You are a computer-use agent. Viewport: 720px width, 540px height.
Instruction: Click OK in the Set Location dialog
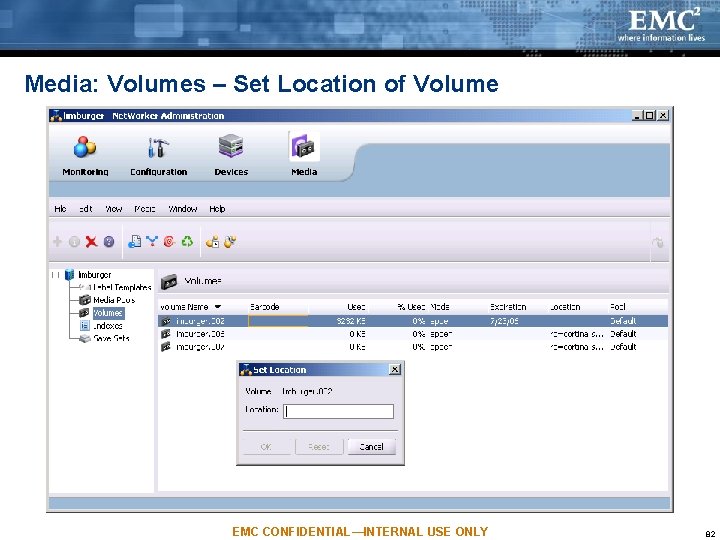[266, 447]
